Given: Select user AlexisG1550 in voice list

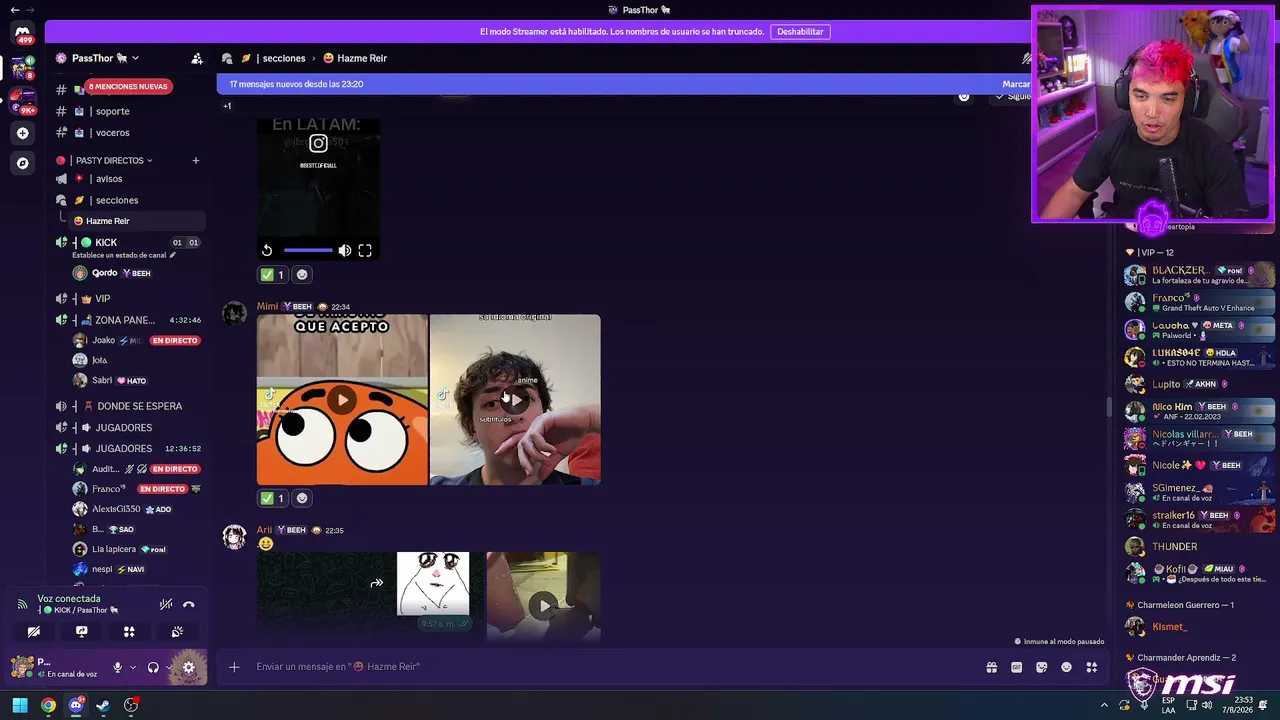Looking at the screenshot, I should point(118,510).
